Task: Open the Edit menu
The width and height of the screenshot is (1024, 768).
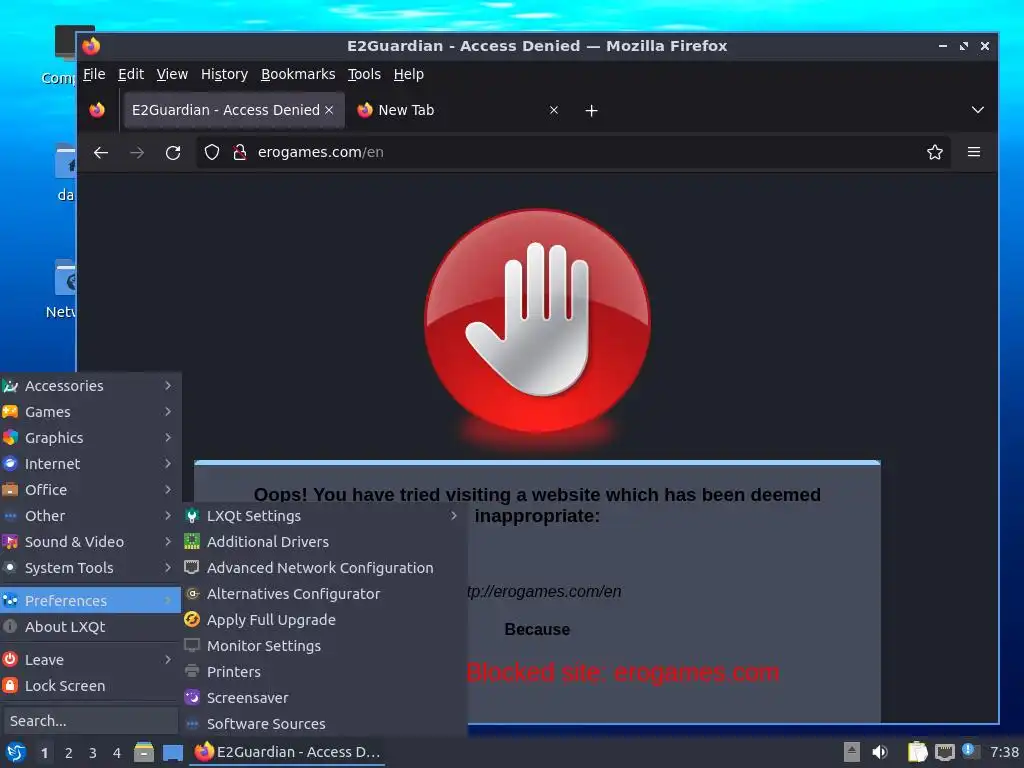Action: click(131, 74)
